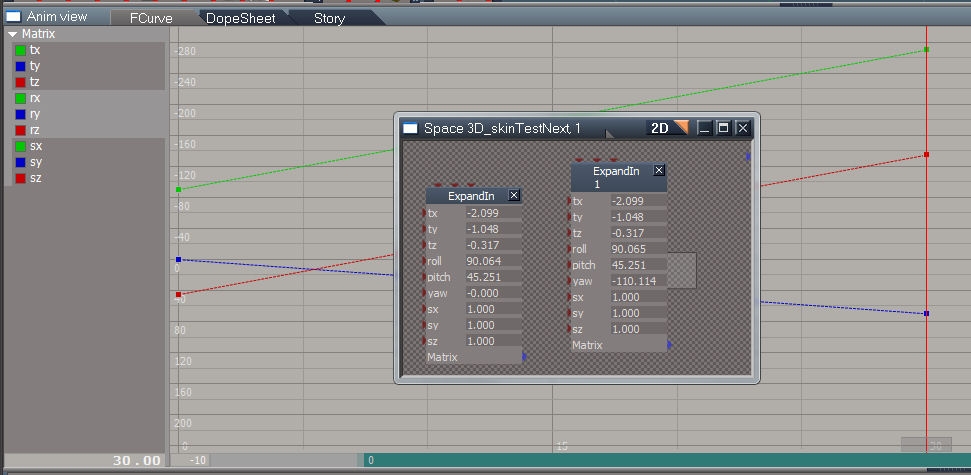Edit the sz value in ExpandIn node
This screenshot has width=971, height=475.
494,341
